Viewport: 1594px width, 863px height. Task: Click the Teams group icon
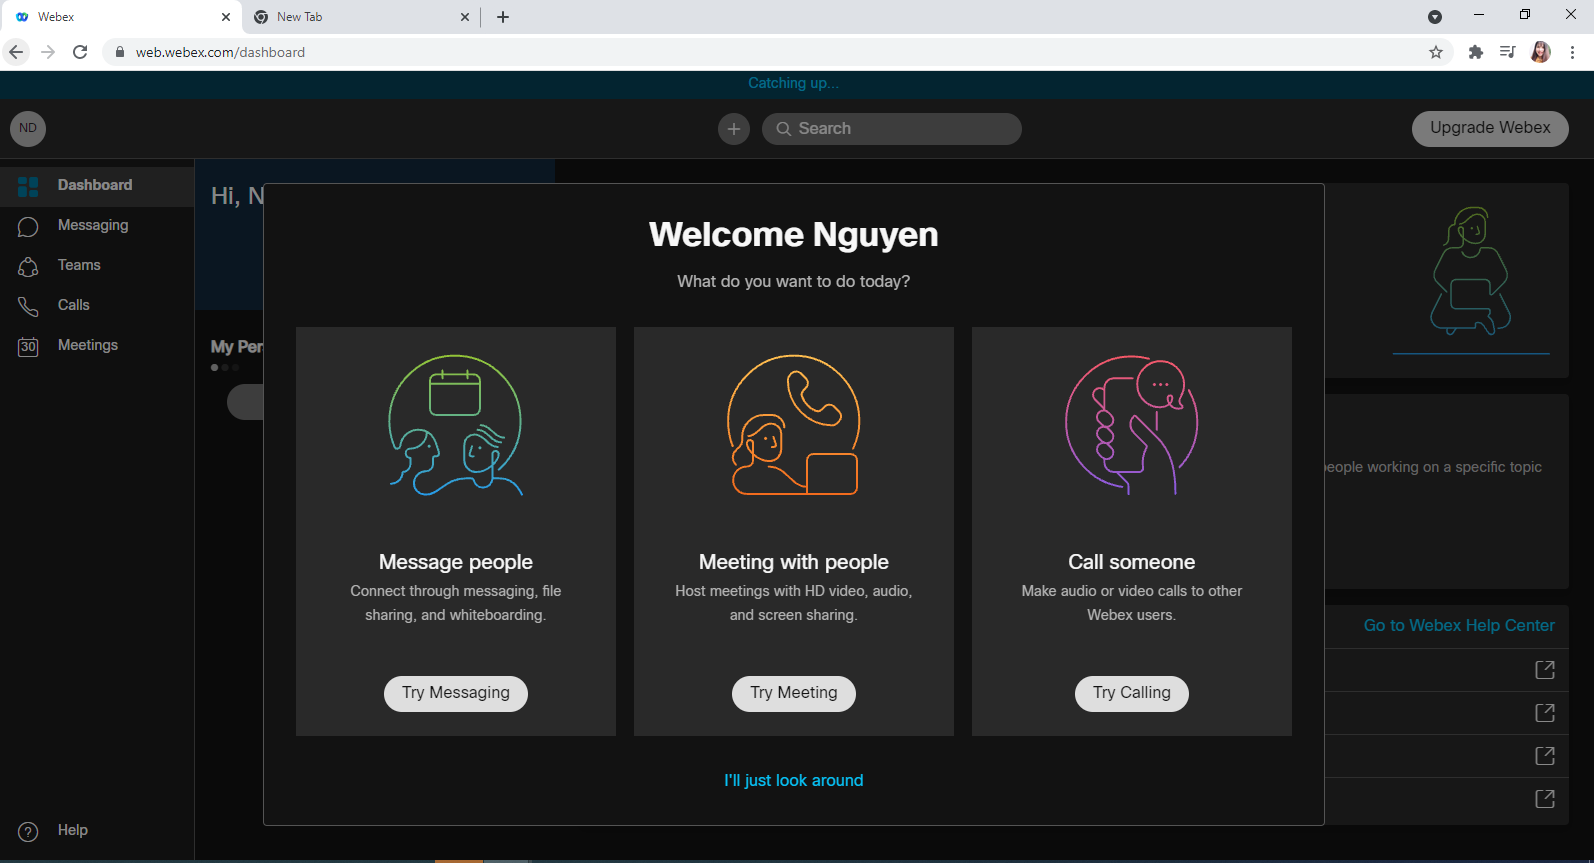28,267
